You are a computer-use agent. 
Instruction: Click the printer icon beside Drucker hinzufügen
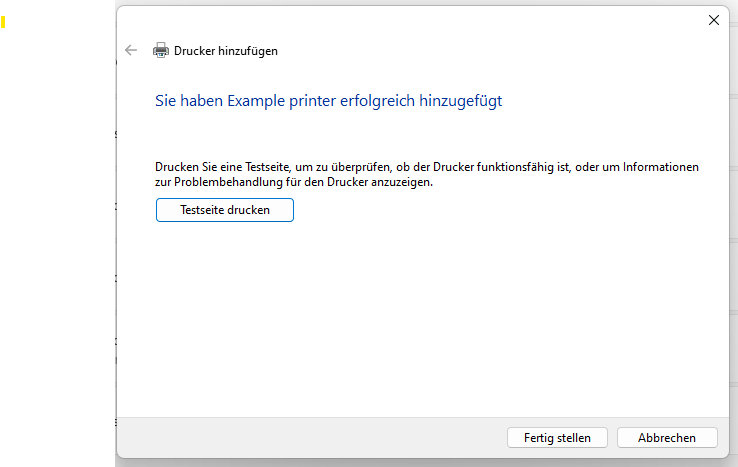160,50
